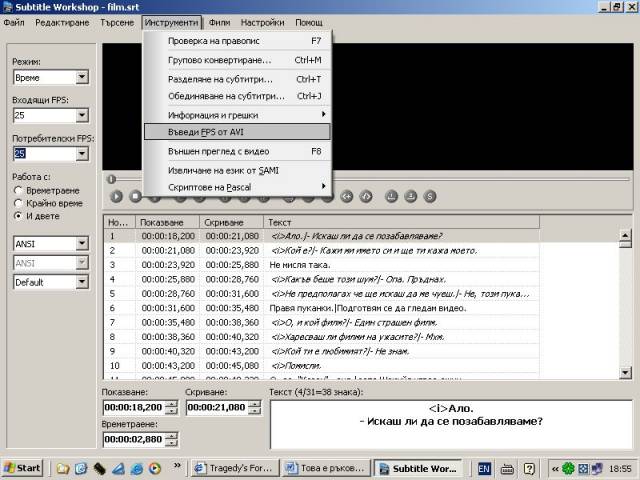Screen dimensions: 640x480
Task: Open the Търсене menu
Action: [x=117, y=22]
